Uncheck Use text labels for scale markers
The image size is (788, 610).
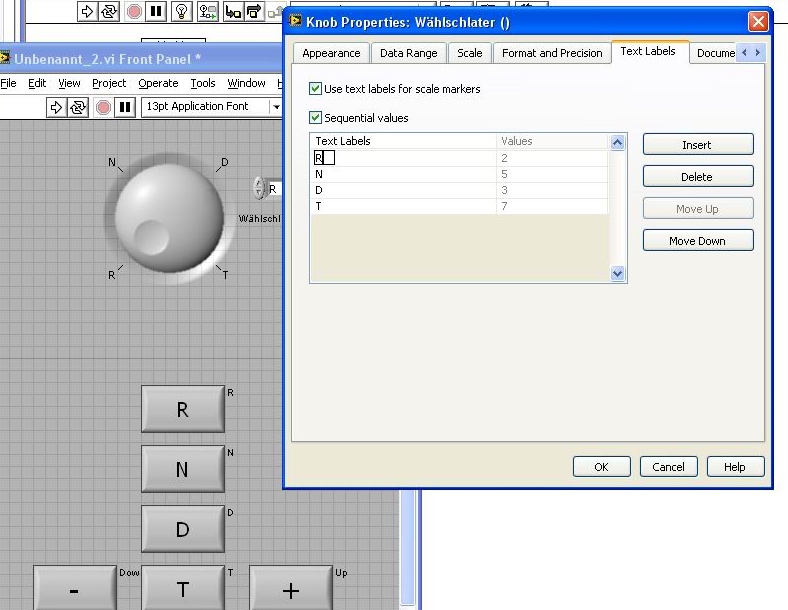tap(315, 88)
